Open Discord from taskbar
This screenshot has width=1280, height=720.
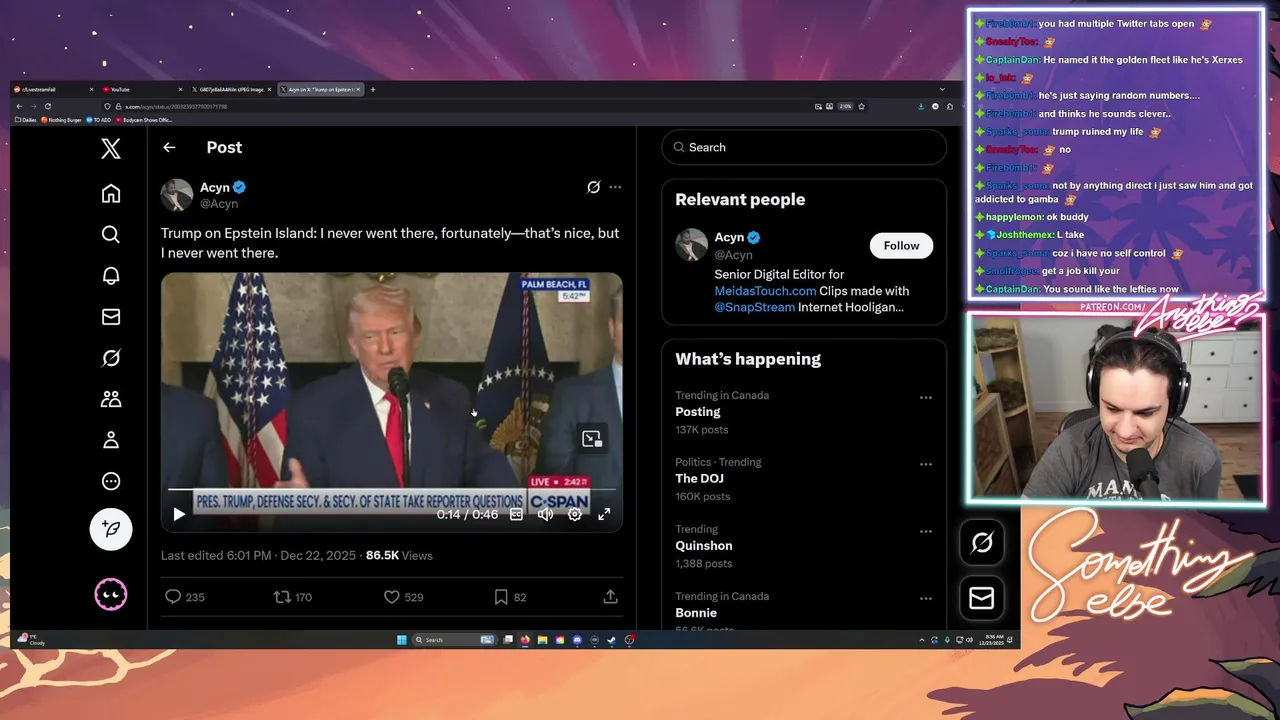(x=577, y=640)
